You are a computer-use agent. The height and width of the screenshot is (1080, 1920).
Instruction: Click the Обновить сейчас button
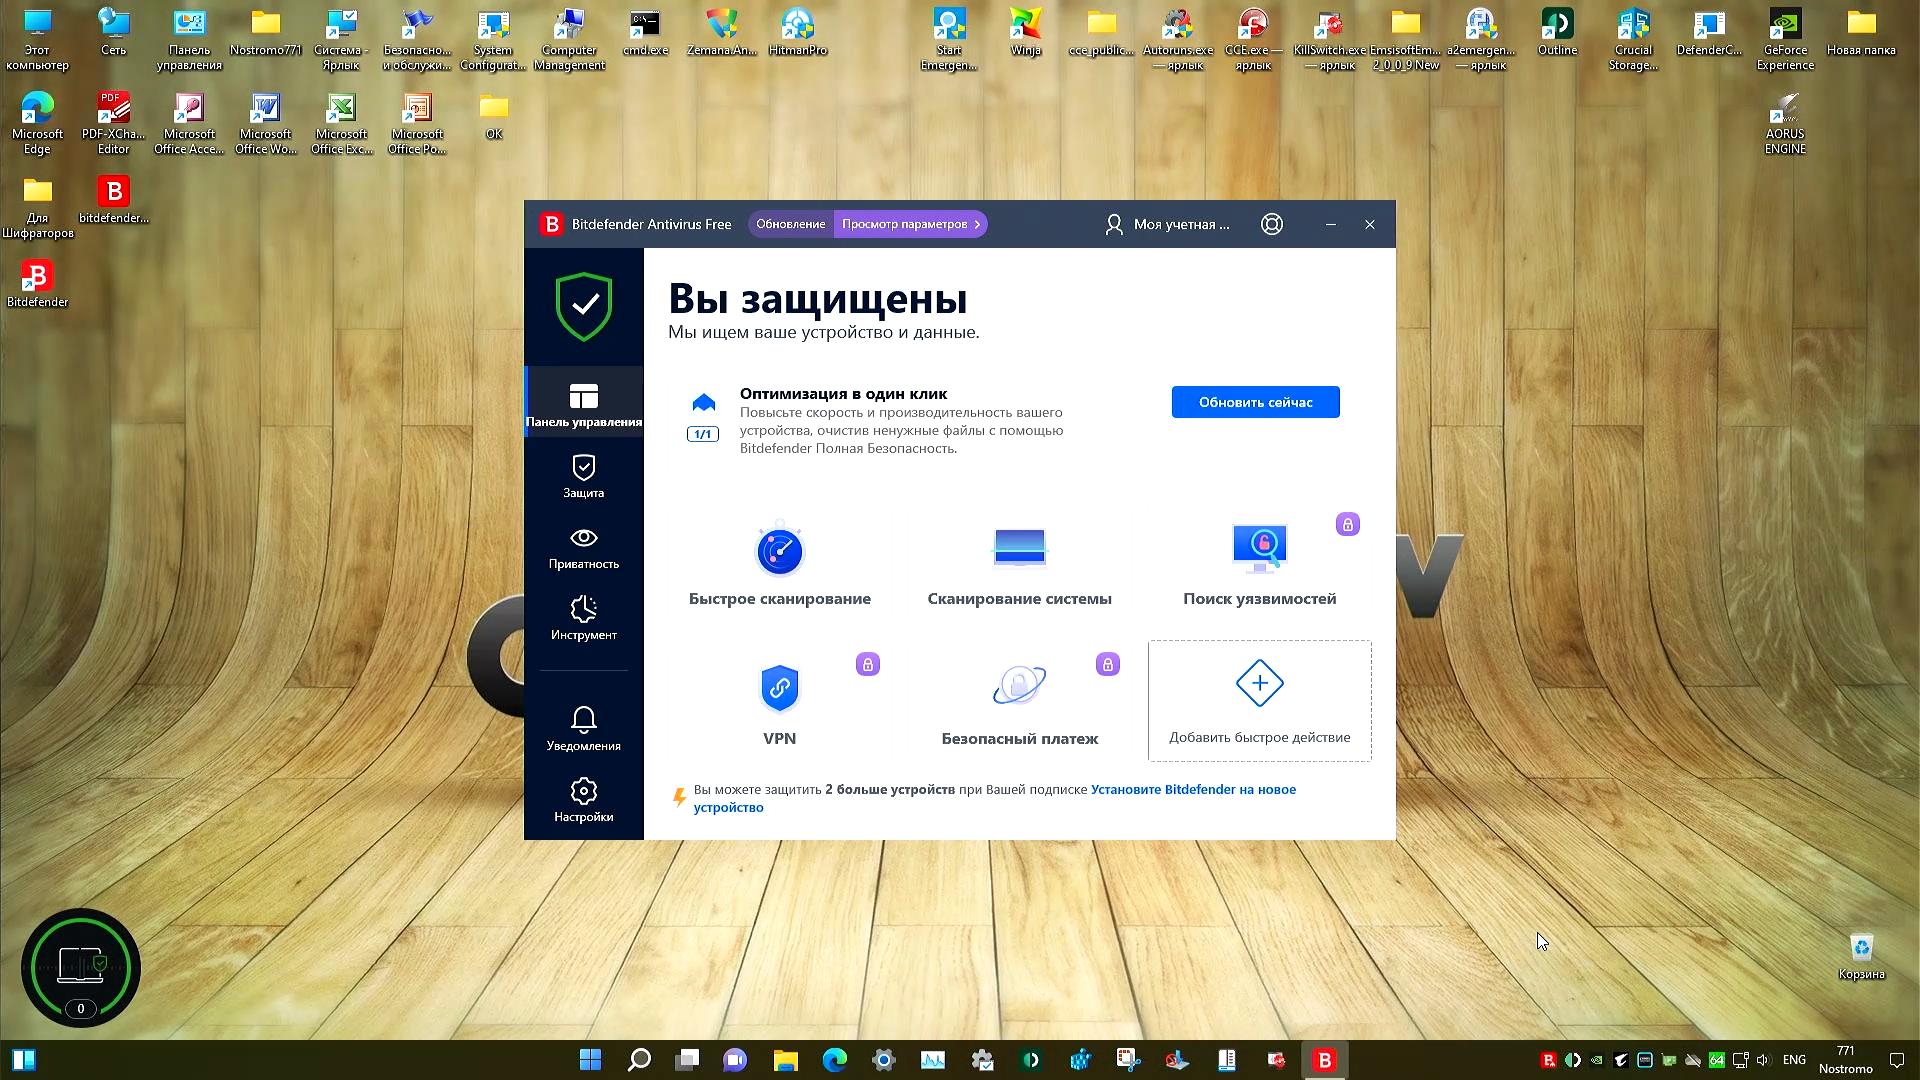pyautogui.click(x=1255, y=401)
